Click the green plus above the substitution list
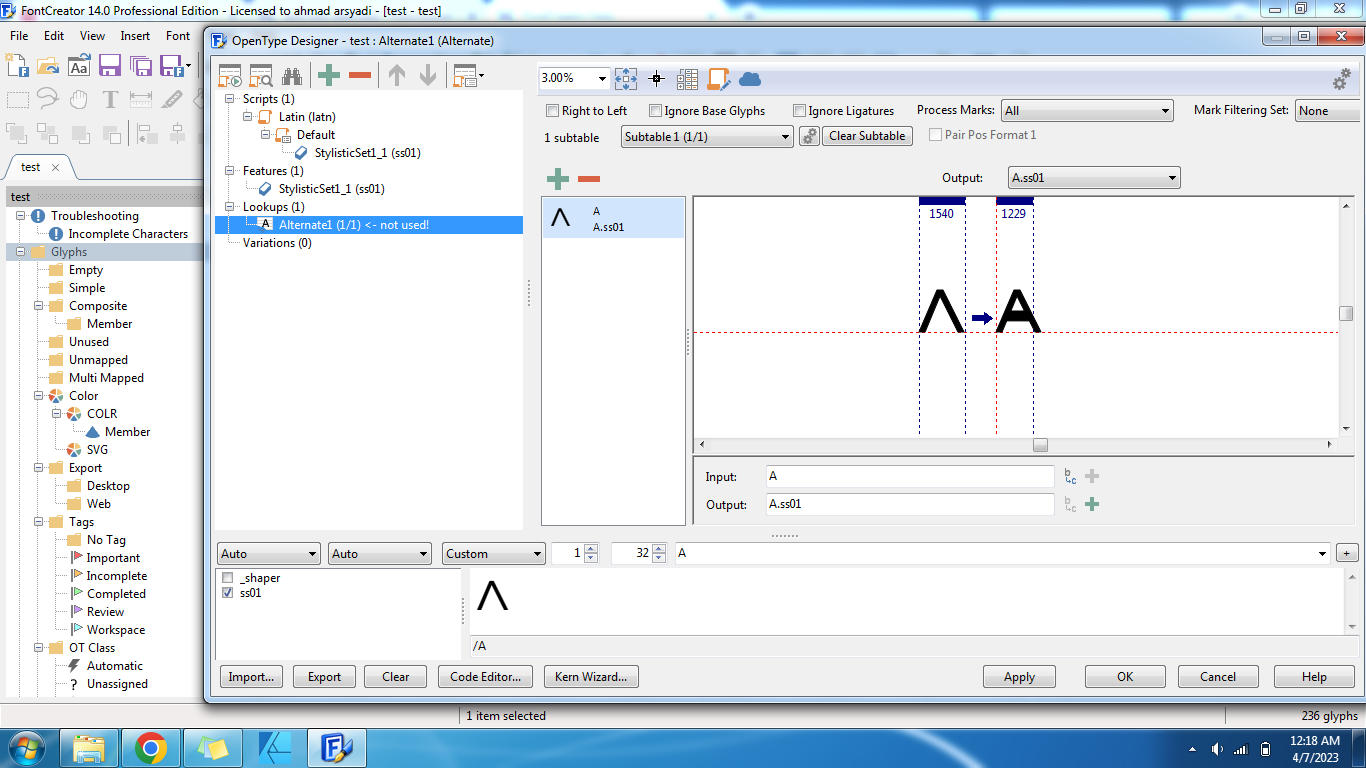Screen dimensions: 1366x768 pos(558,179)
